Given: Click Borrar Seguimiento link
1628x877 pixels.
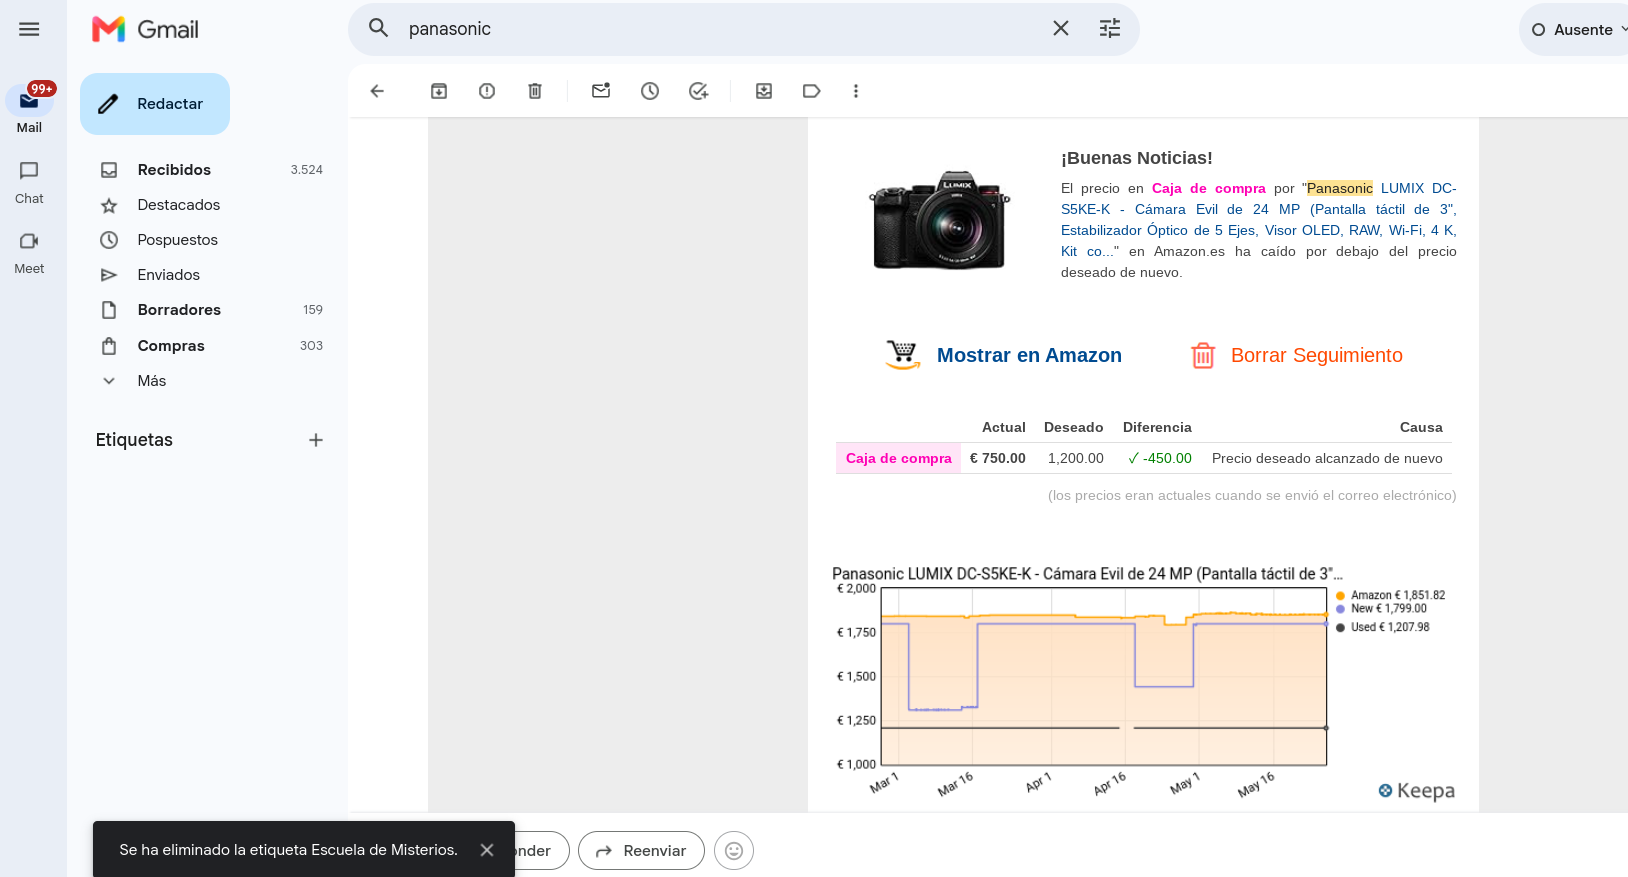Looking at the screenshot, I should click(x=1316, y=355).
